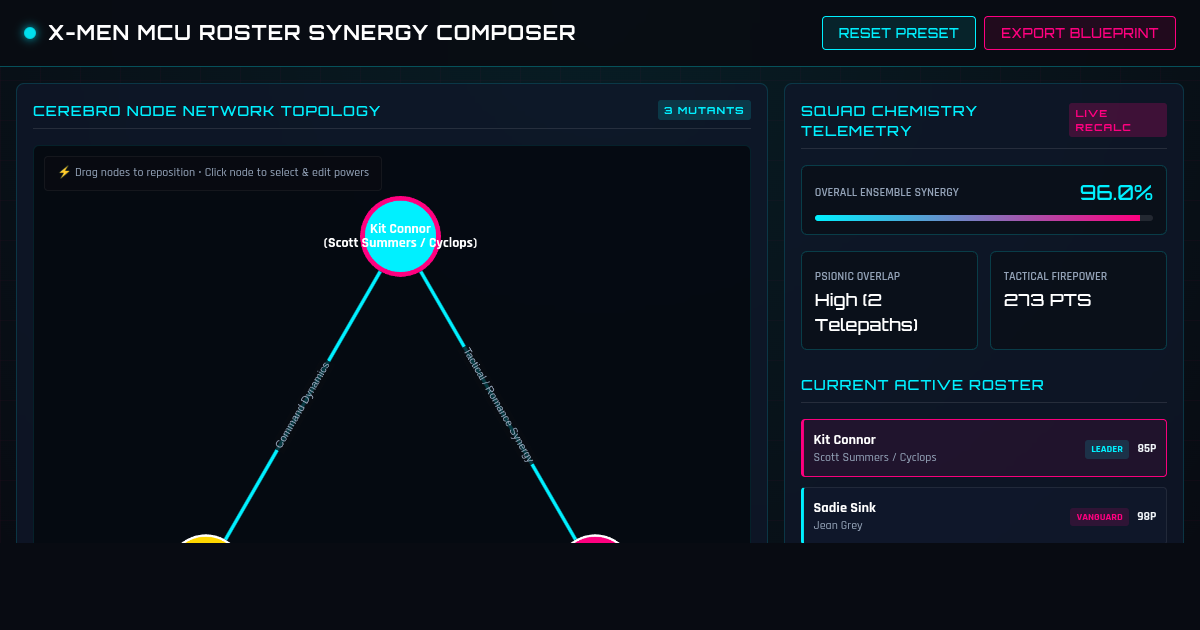
Task: Click Current Active Roster heading
Action: click(922, 385)
